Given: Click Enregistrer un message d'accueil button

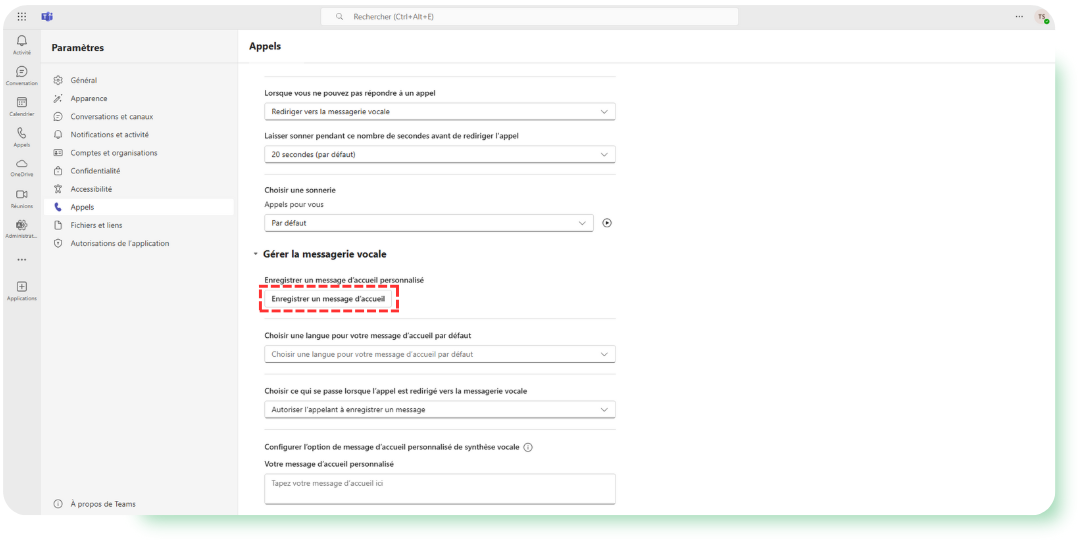Looking at the screenshot, I should tap(329, 299).
